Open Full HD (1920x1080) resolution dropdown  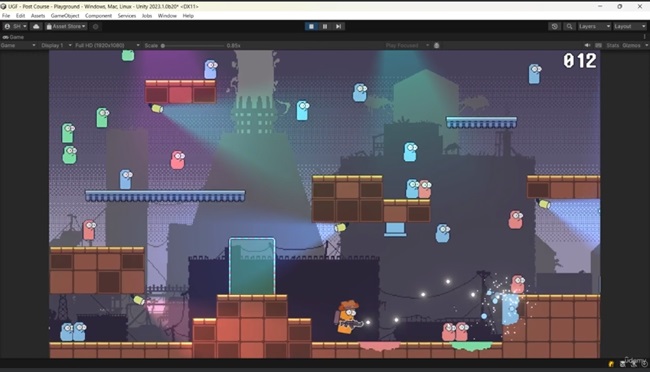click(107, 45)
